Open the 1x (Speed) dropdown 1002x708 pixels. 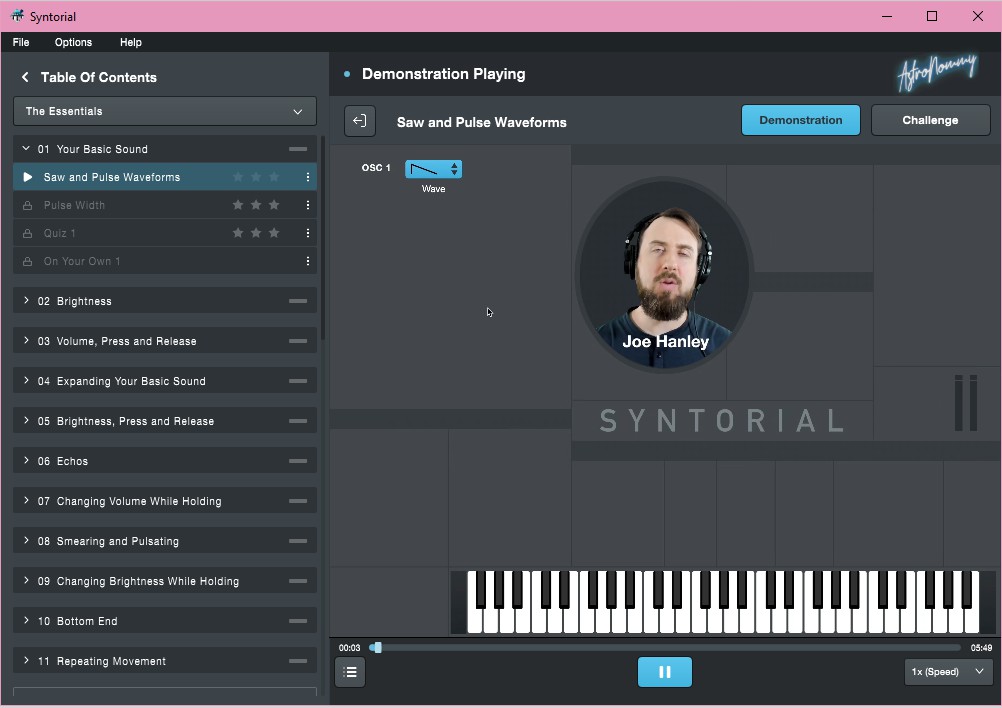(948, 672)
